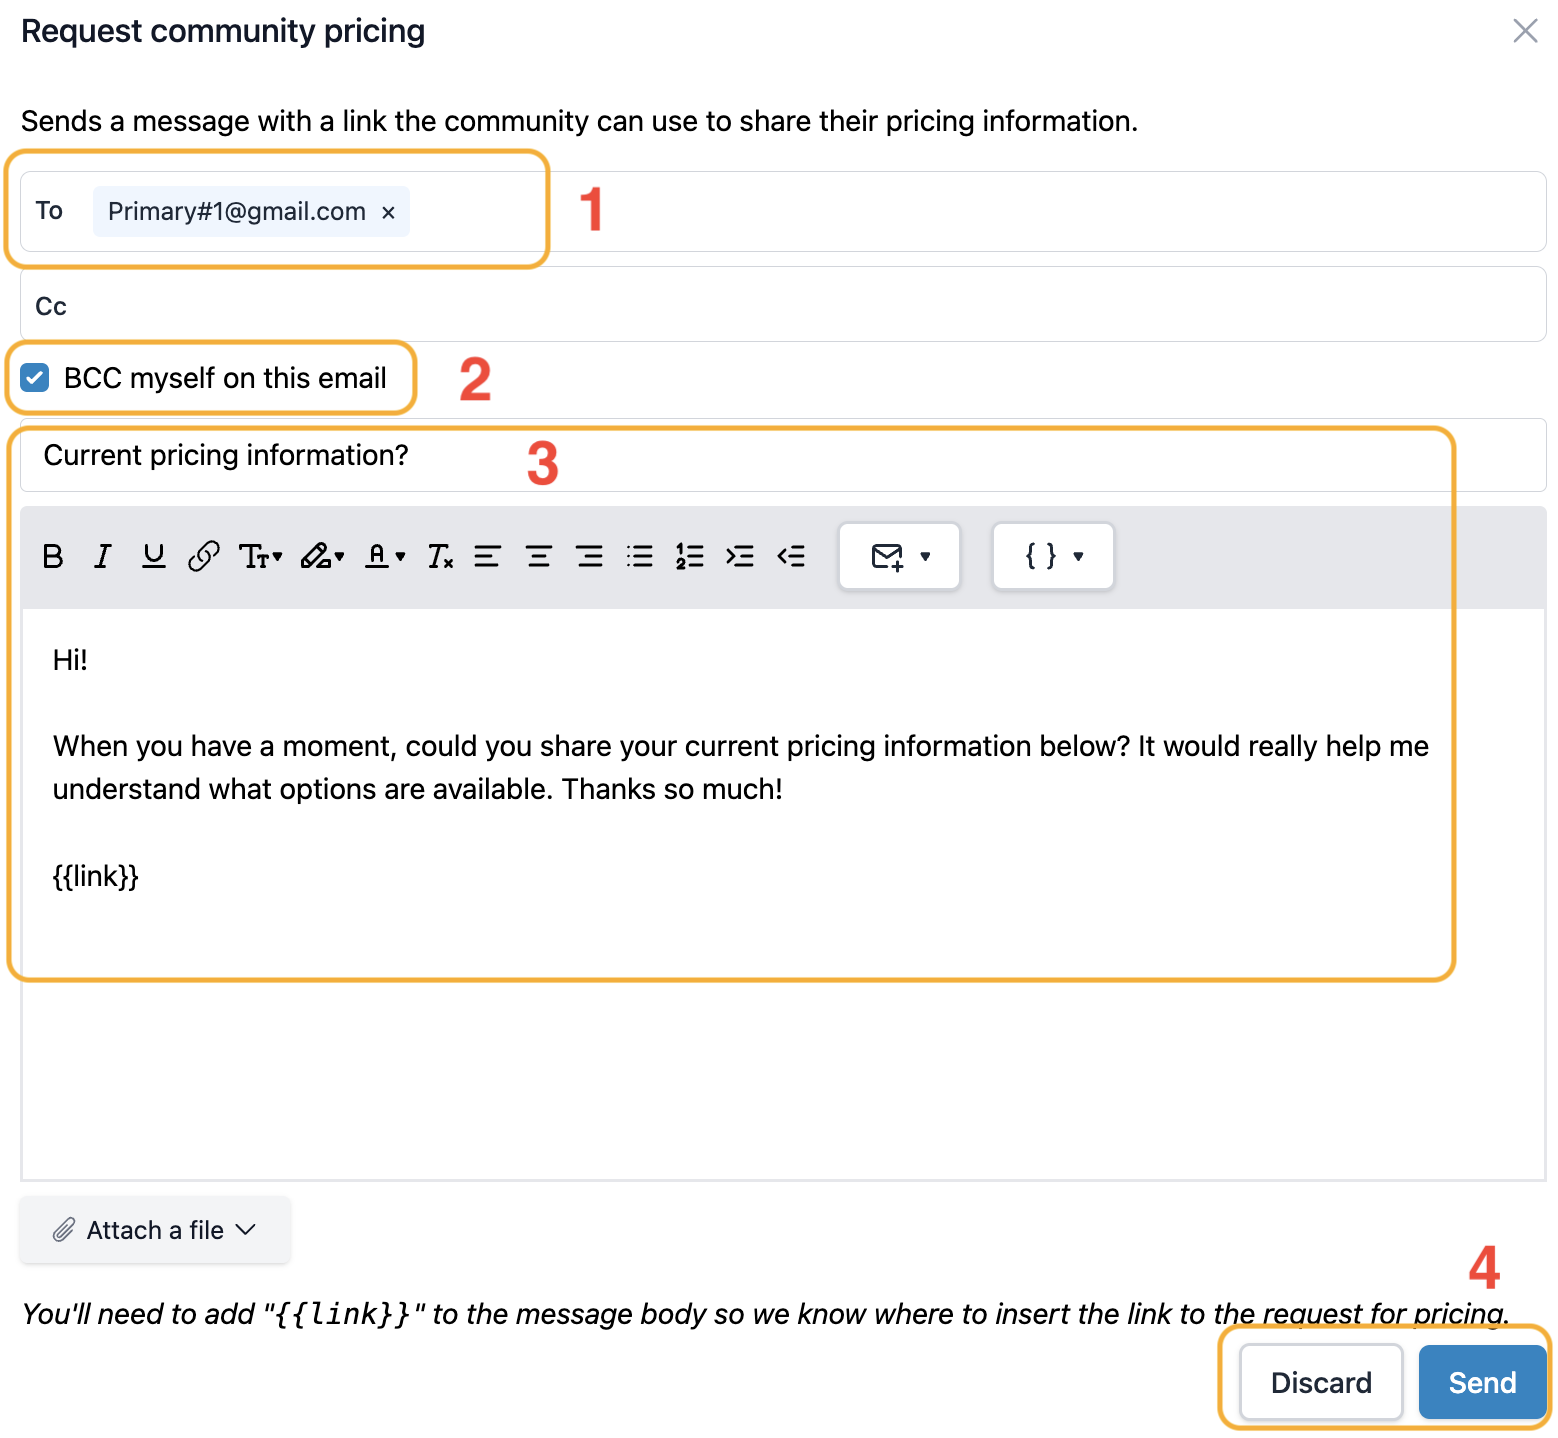Edit the subject Current pricing information?
Viewport: 1558px width, 1438px height.
click(x=783, y=456)
